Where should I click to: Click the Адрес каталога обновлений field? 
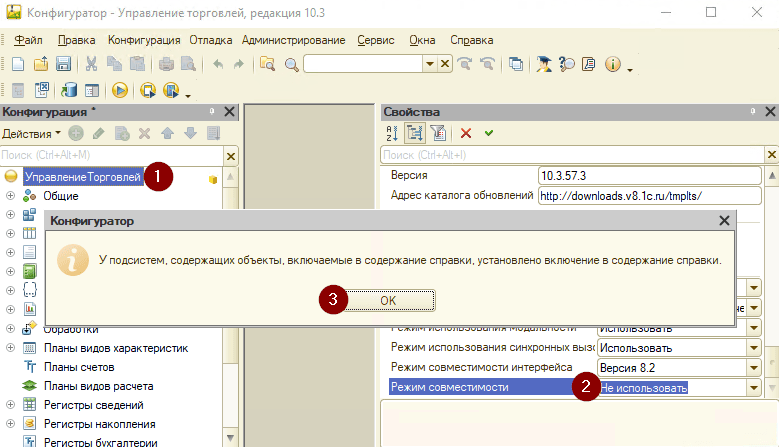[x=649, y=196]
